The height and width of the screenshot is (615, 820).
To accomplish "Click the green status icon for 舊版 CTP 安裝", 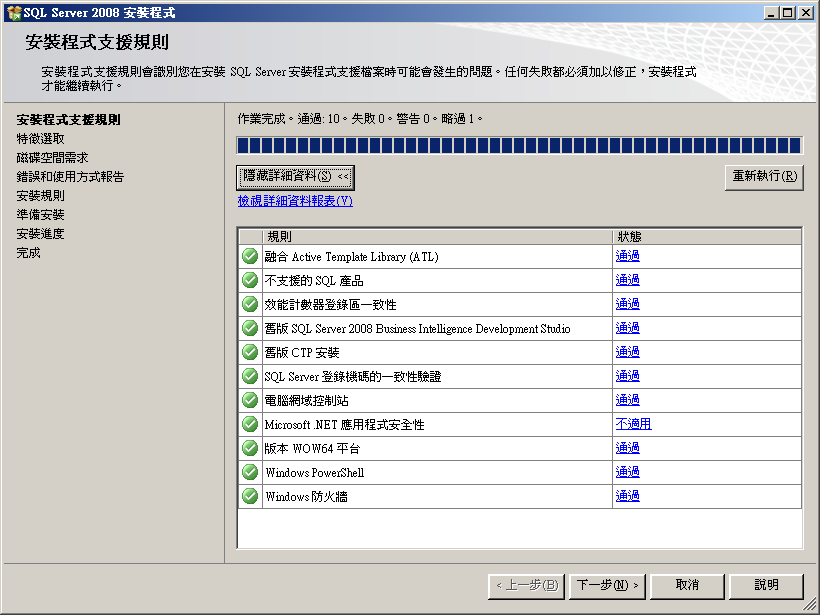I will point(249,351).
